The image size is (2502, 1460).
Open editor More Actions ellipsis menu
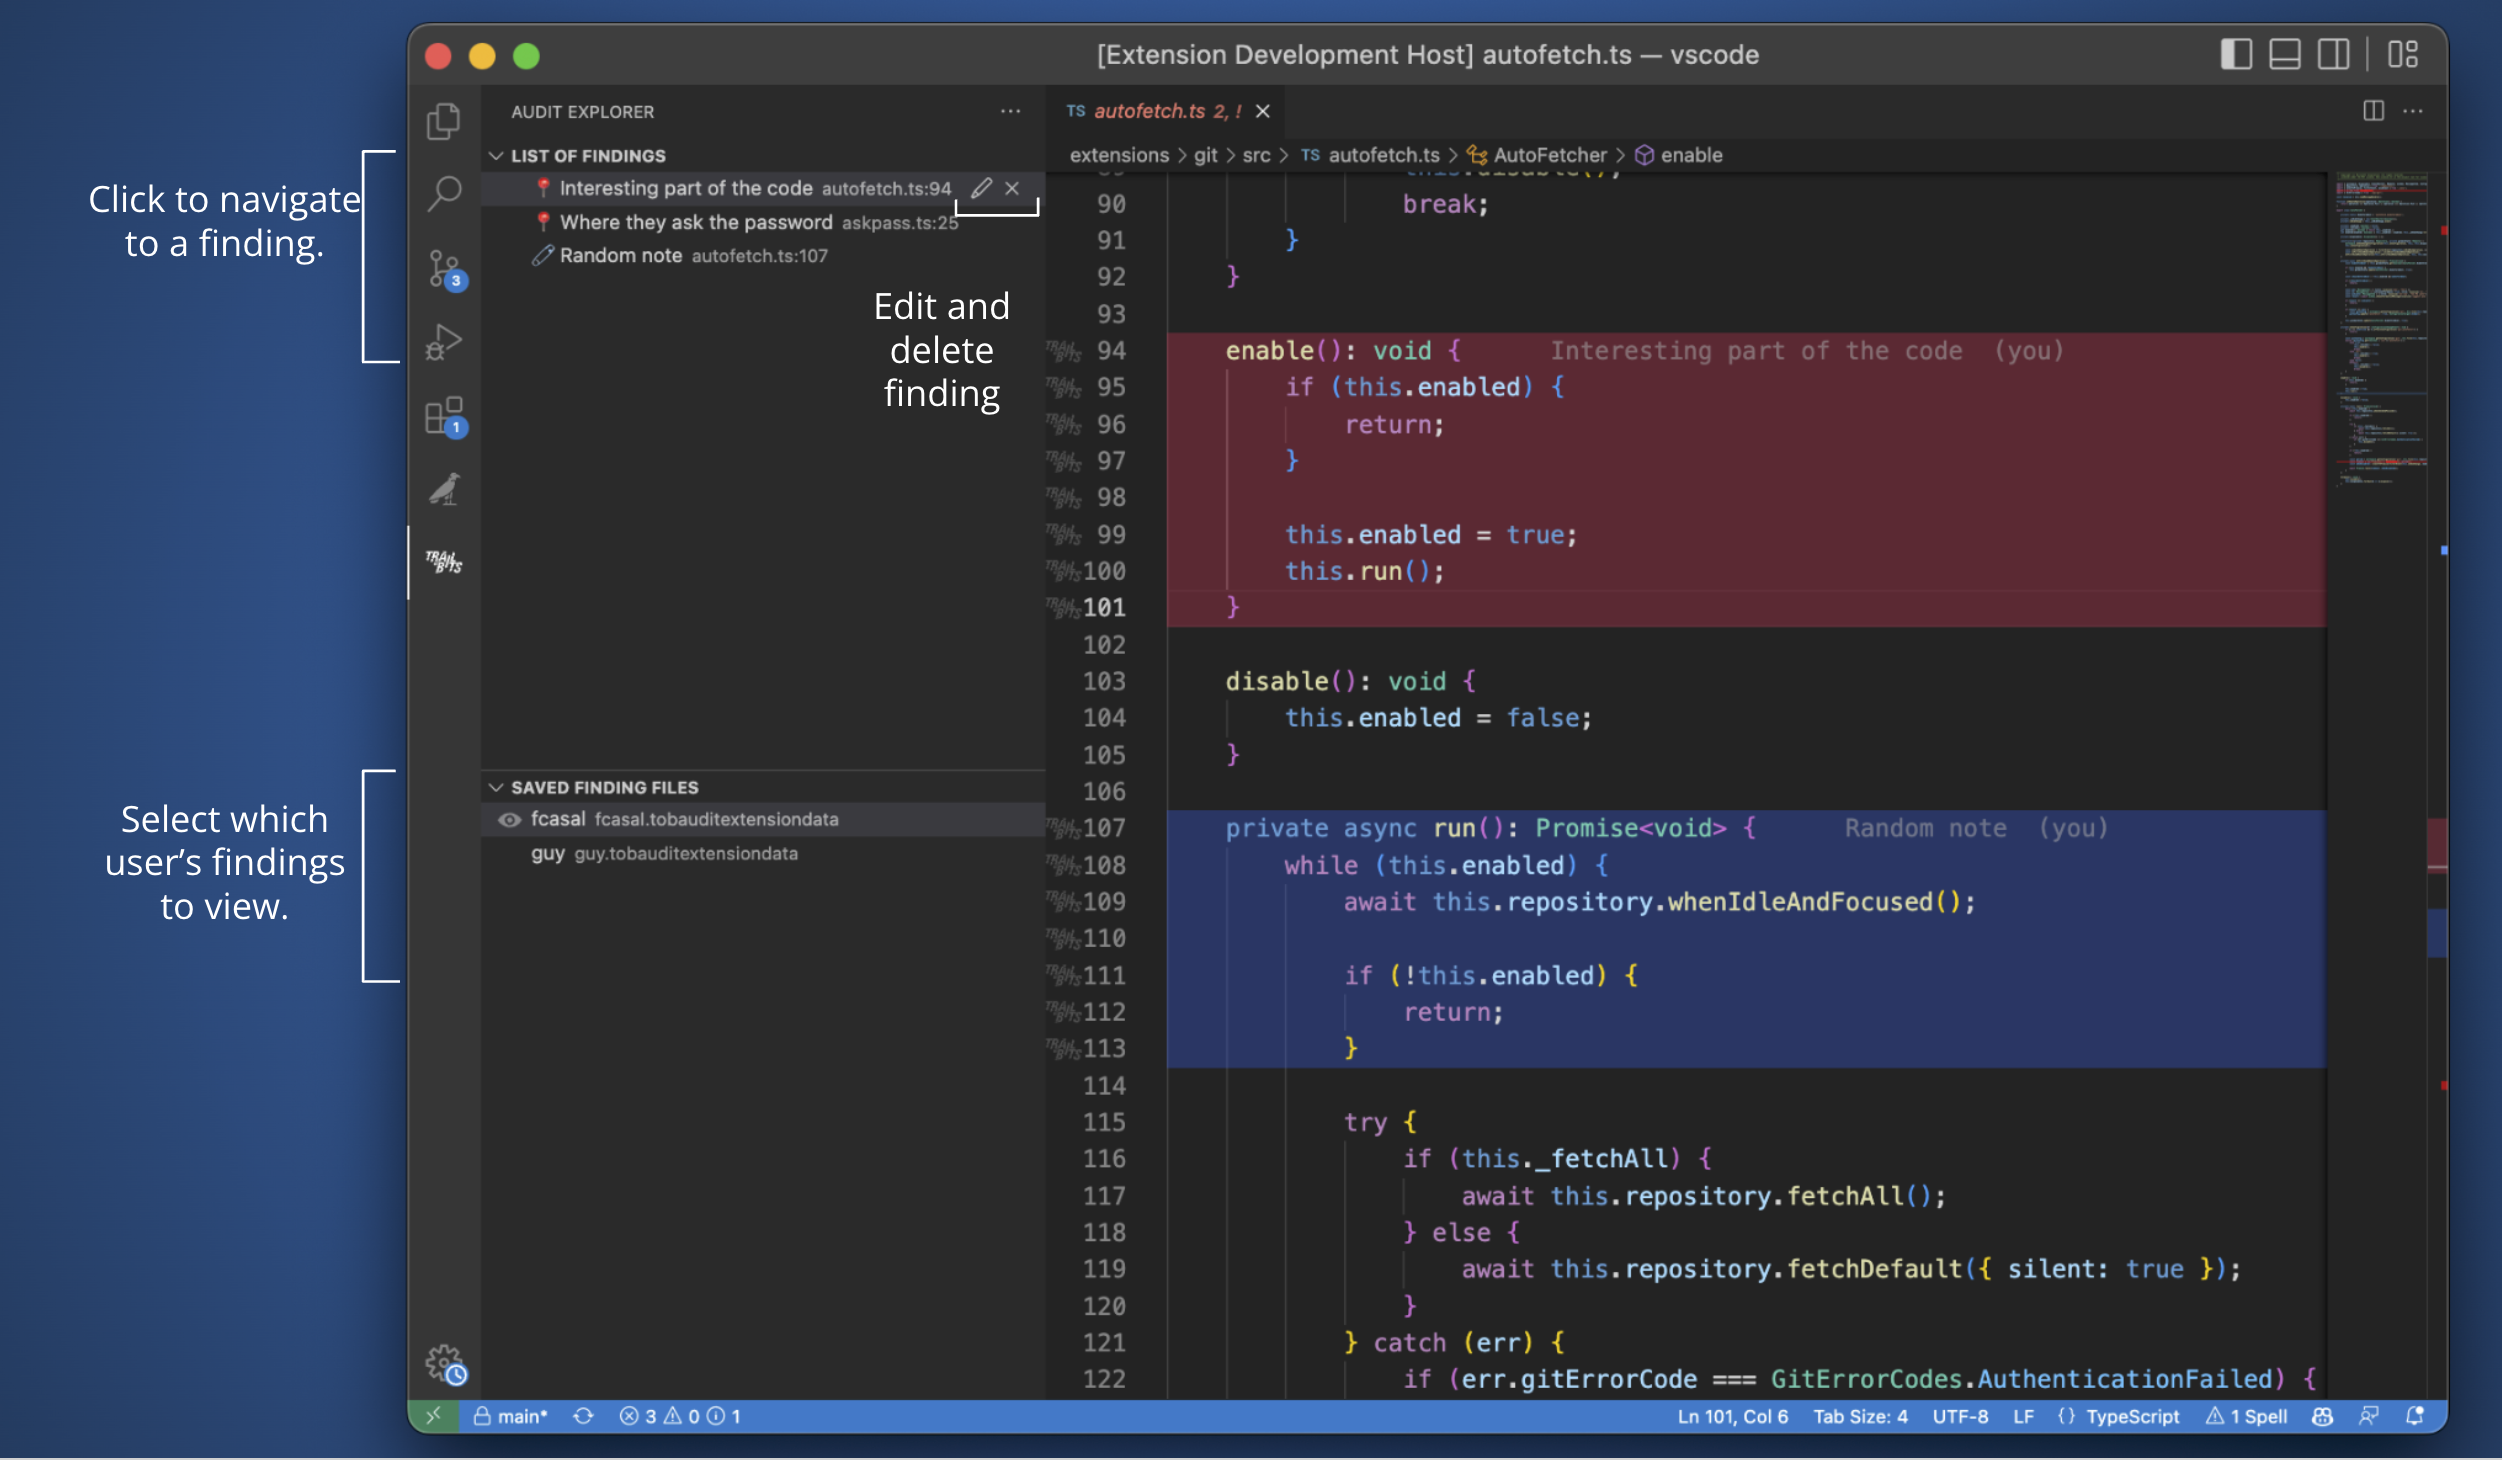(x=2413, y=111)
